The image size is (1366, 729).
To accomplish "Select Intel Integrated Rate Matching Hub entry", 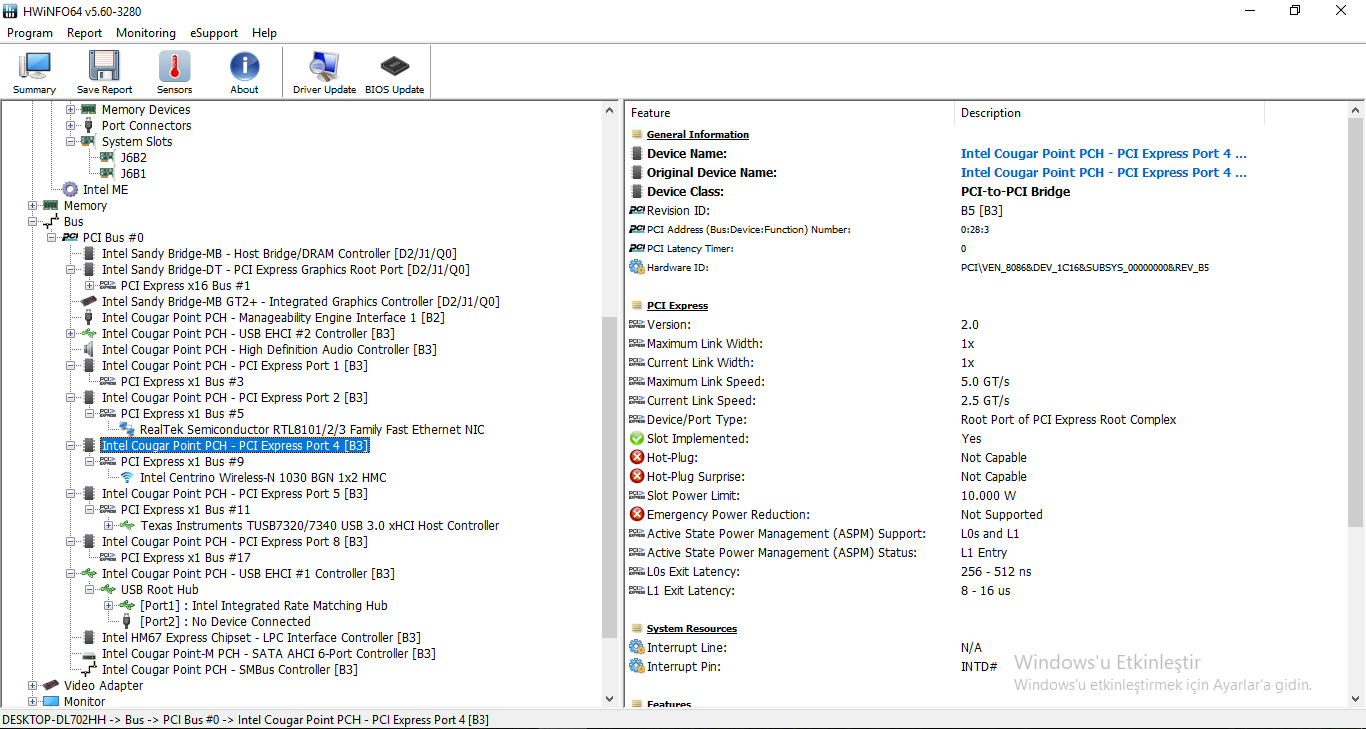I will pos(263,605).
